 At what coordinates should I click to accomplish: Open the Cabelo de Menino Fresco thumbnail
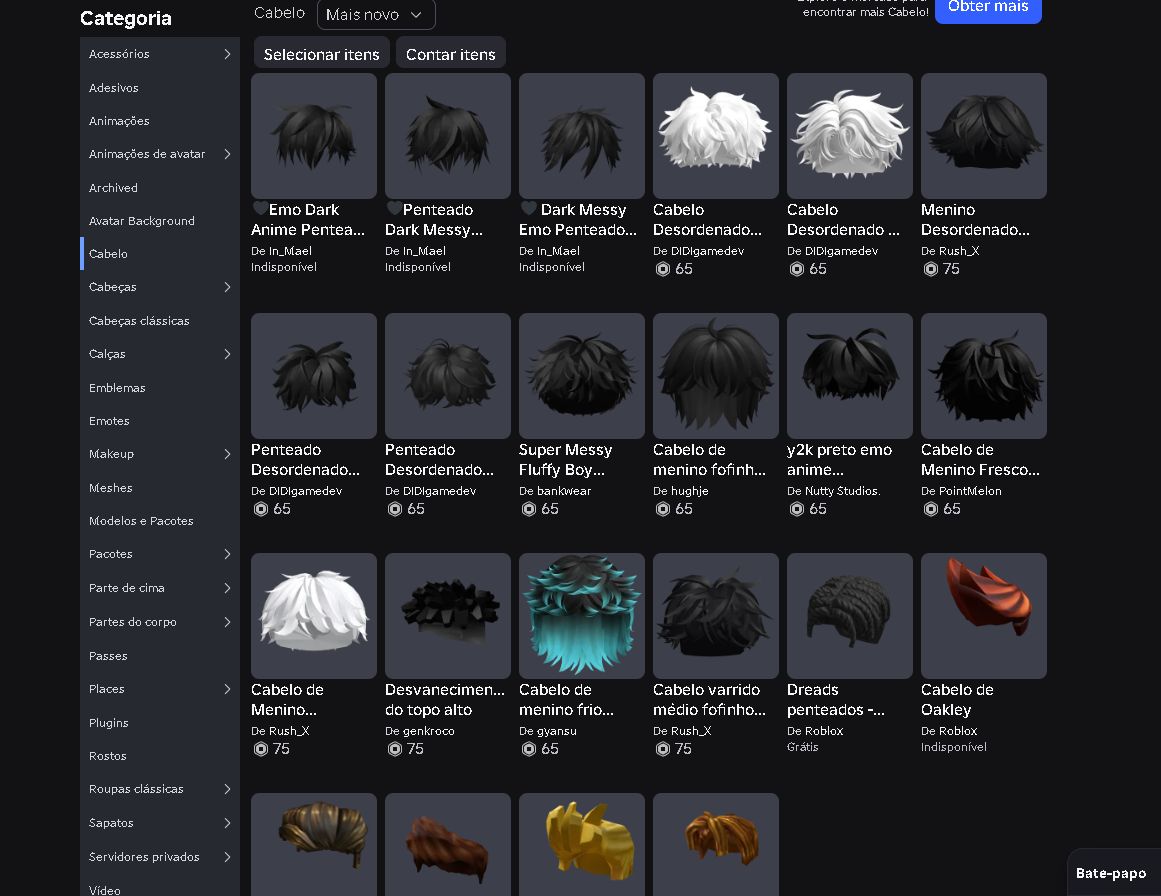[x=984, y=375]
